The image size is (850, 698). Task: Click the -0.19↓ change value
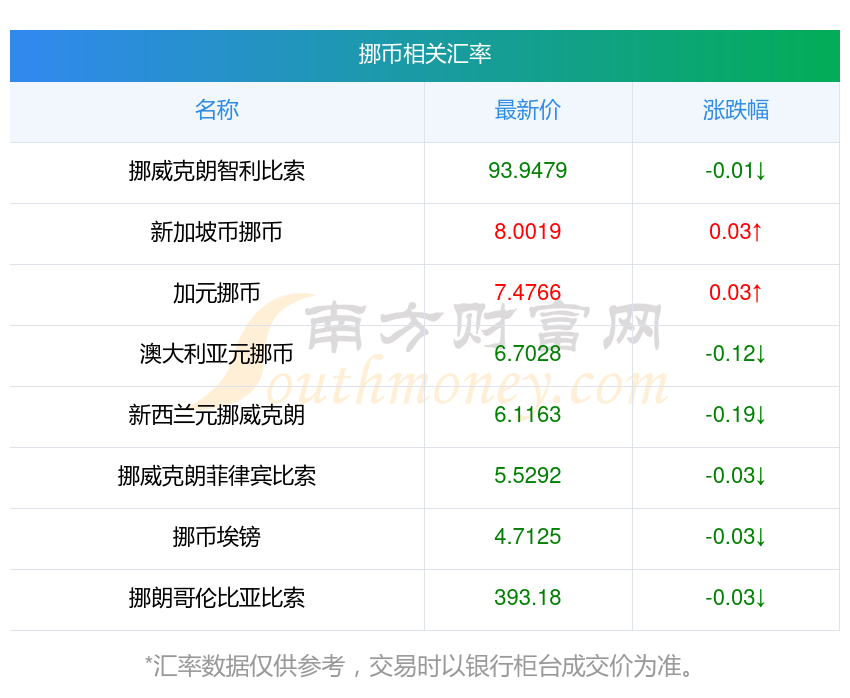point(736,415)
